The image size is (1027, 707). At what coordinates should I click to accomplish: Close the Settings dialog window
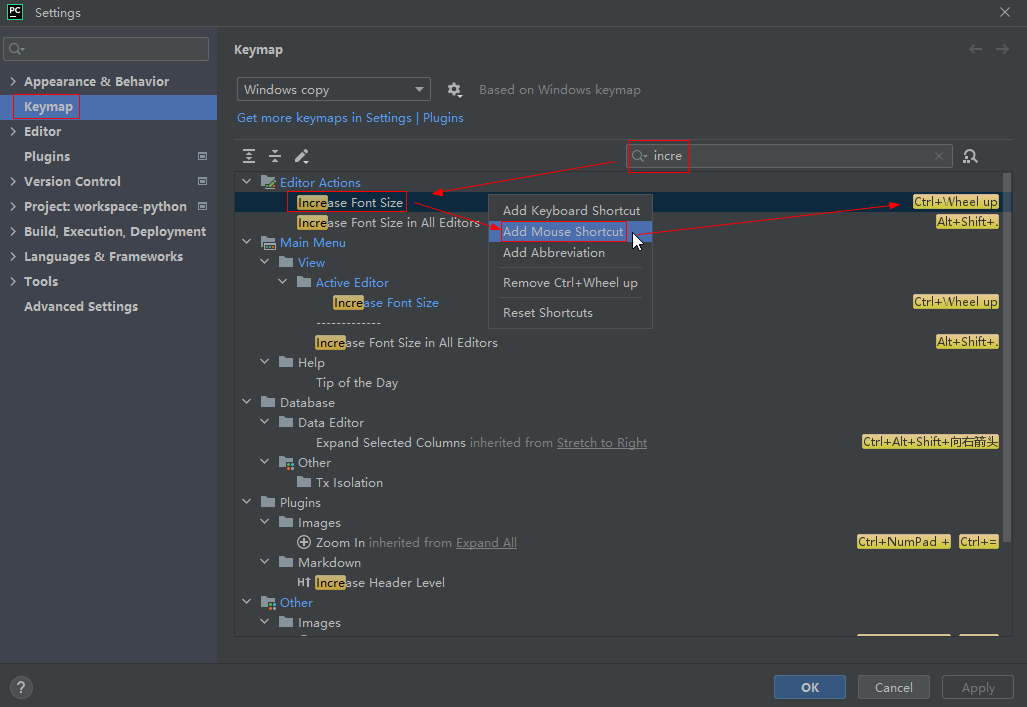coord(1005,12)
